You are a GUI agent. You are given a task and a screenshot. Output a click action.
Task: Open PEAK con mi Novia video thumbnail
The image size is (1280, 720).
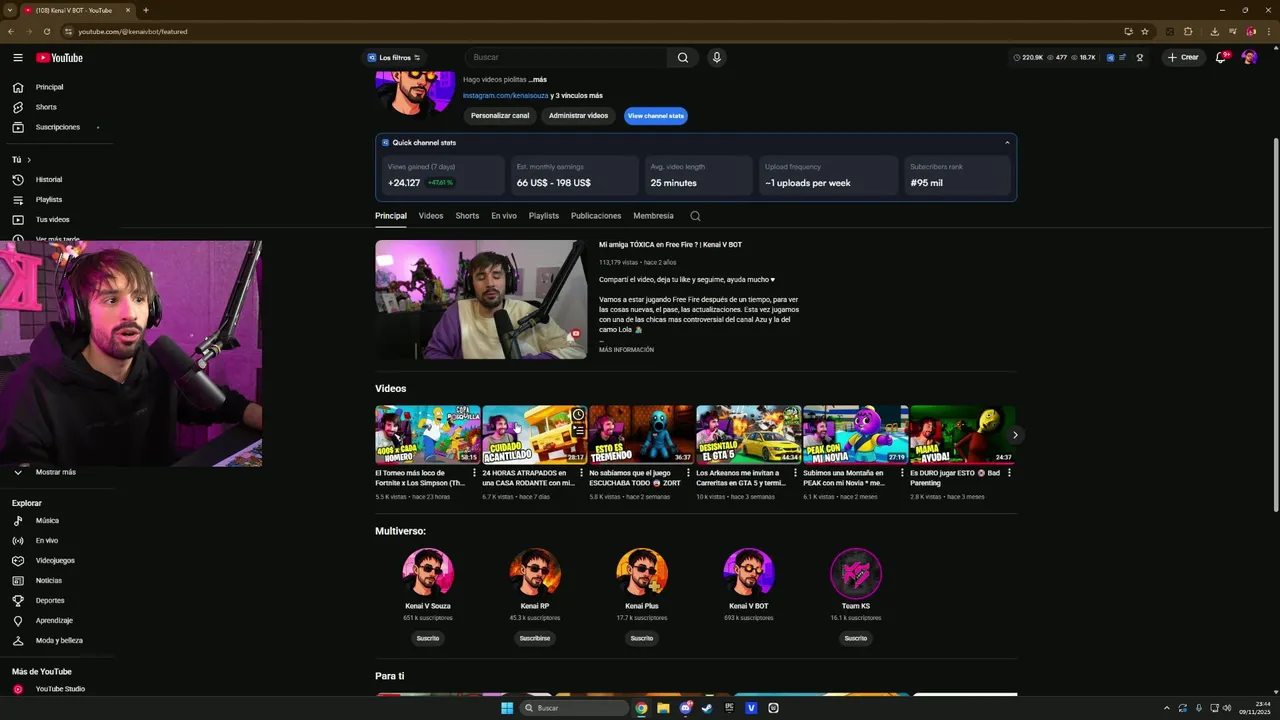click(x=855, y=434)
